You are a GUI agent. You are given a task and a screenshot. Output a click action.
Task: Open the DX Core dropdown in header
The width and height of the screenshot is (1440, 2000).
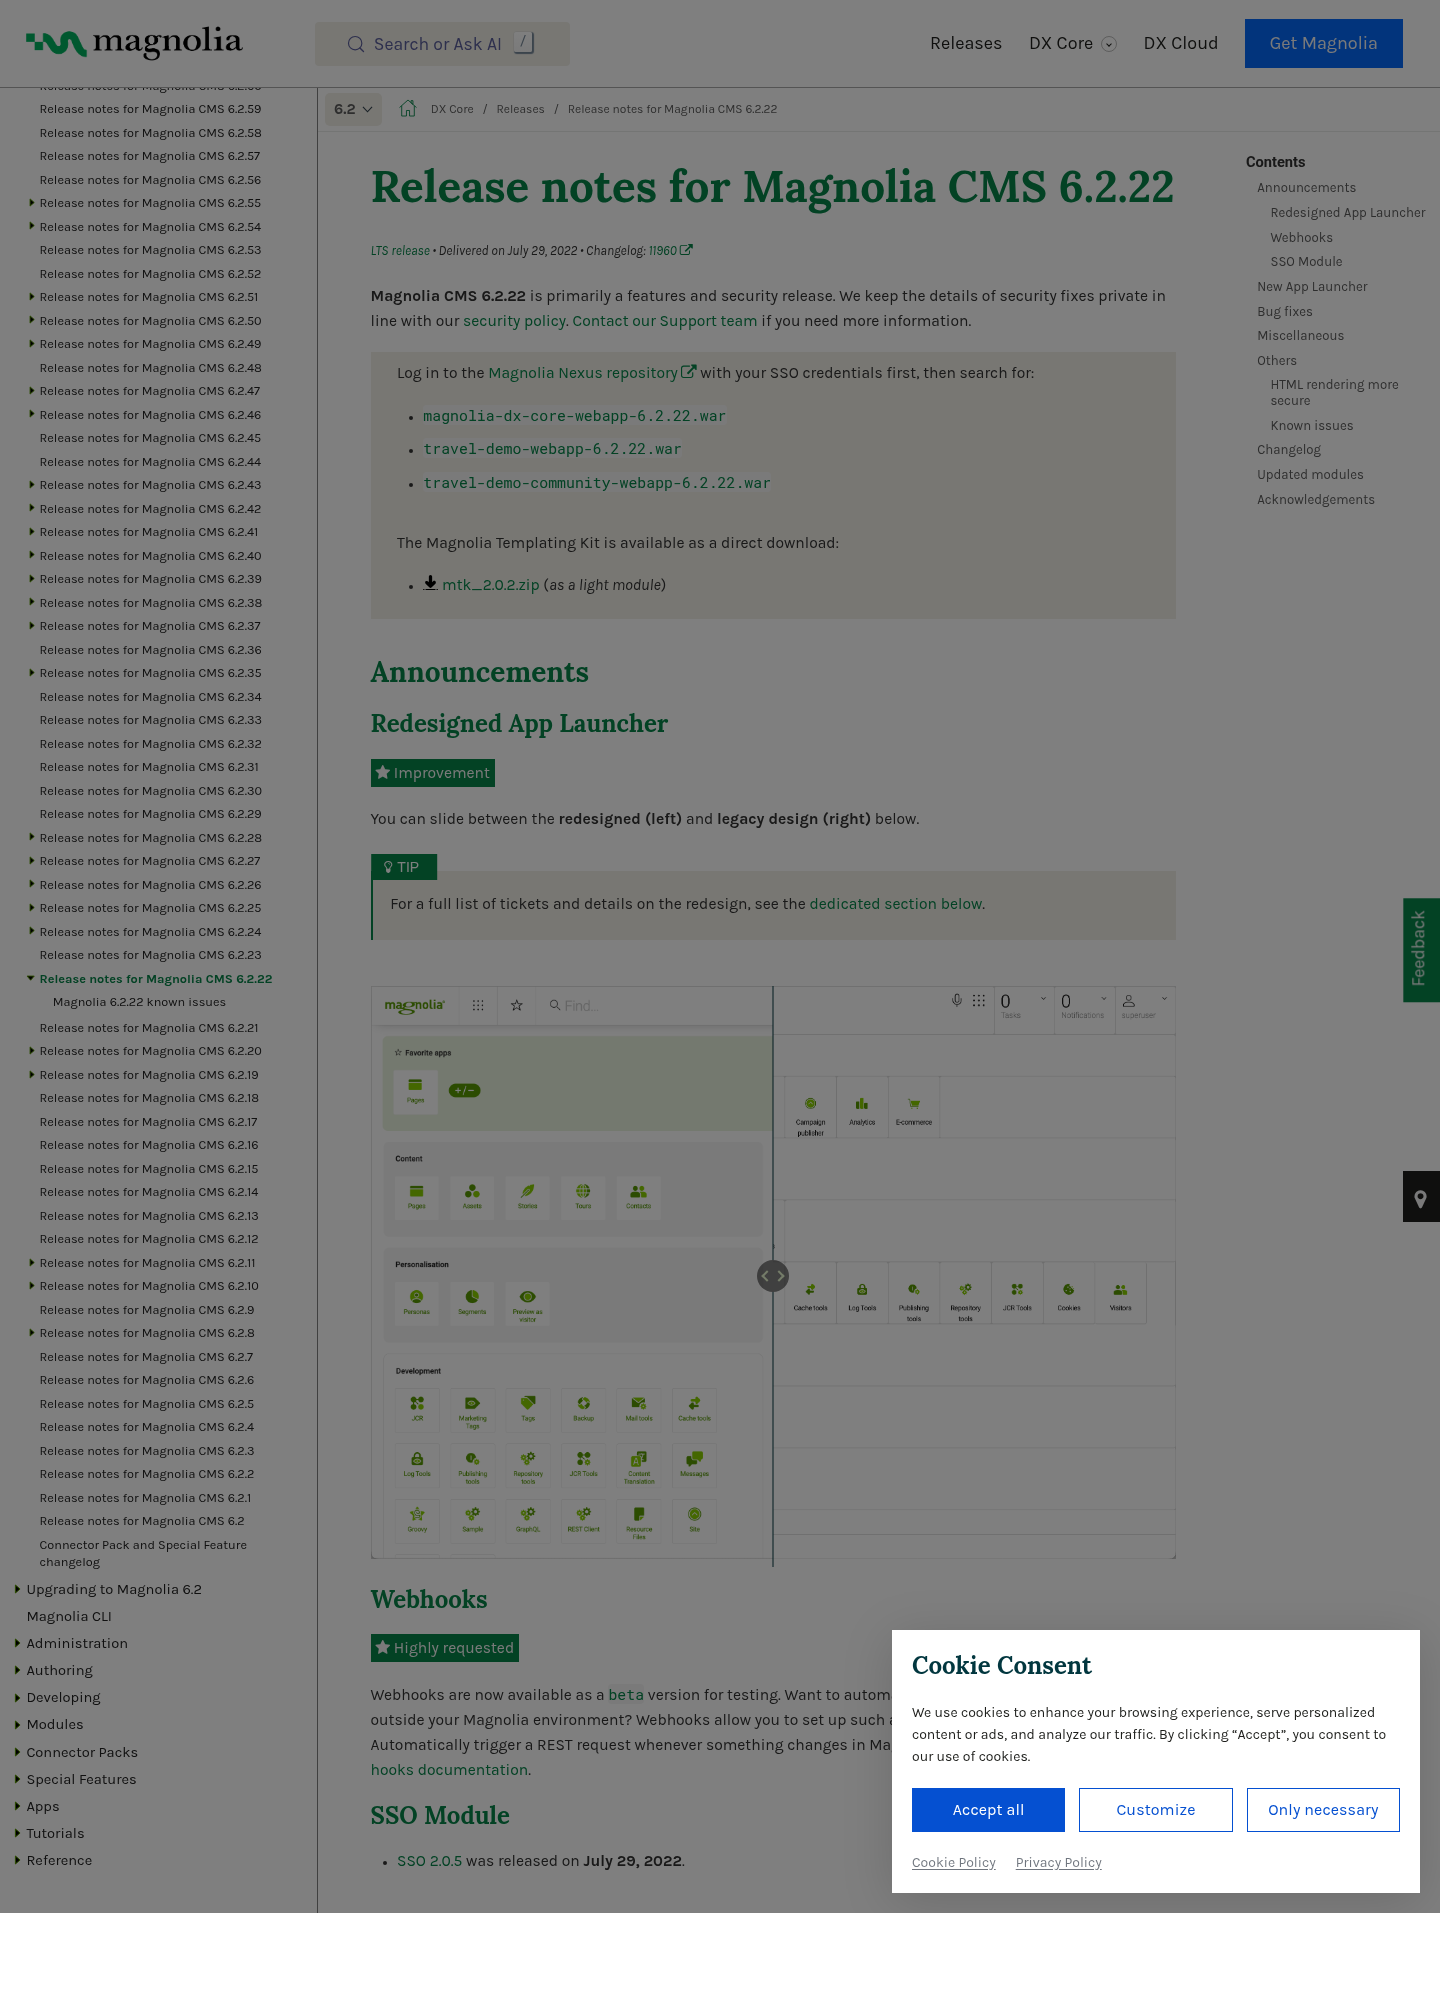[1072, 43]
